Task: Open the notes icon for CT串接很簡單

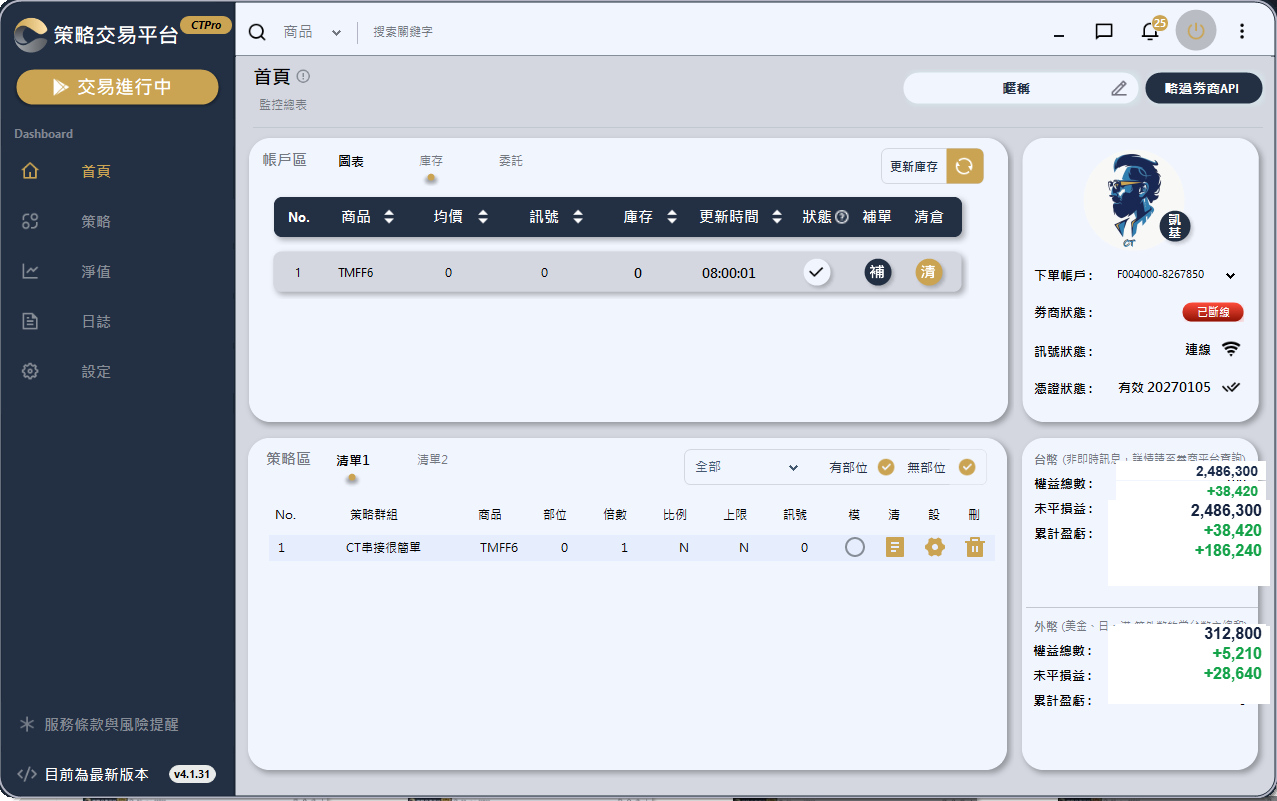Action: click(895, 547)
